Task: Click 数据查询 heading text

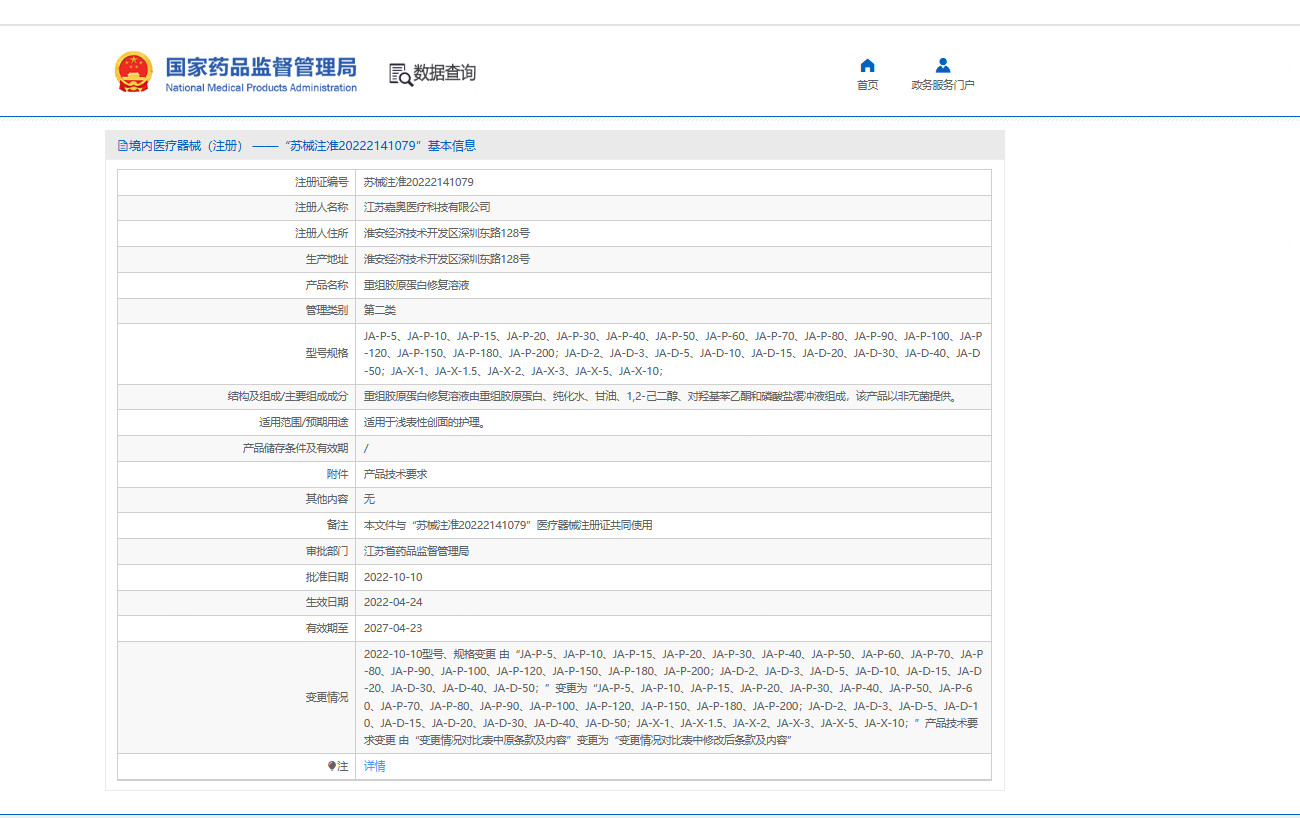Action: 445,73
